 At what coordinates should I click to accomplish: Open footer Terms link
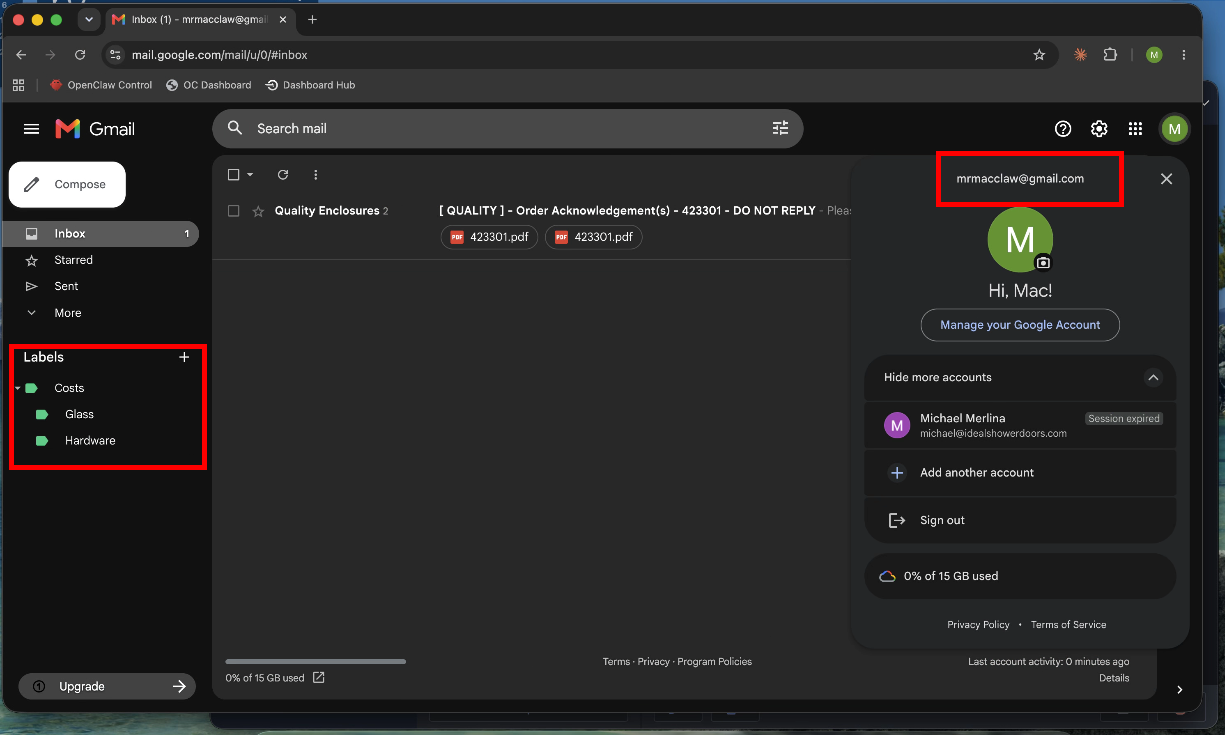tap(616, 662)
